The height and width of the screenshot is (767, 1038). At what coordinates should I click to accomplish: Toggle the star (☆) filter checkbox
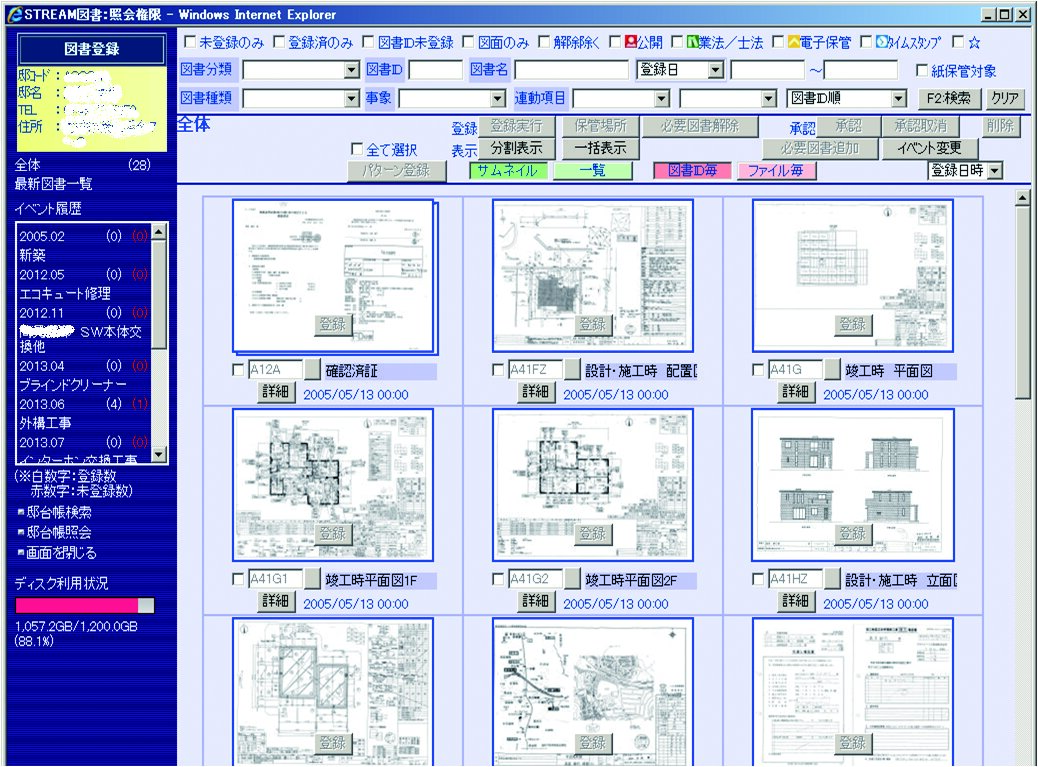pyautogui.click(x=958, y=43)
